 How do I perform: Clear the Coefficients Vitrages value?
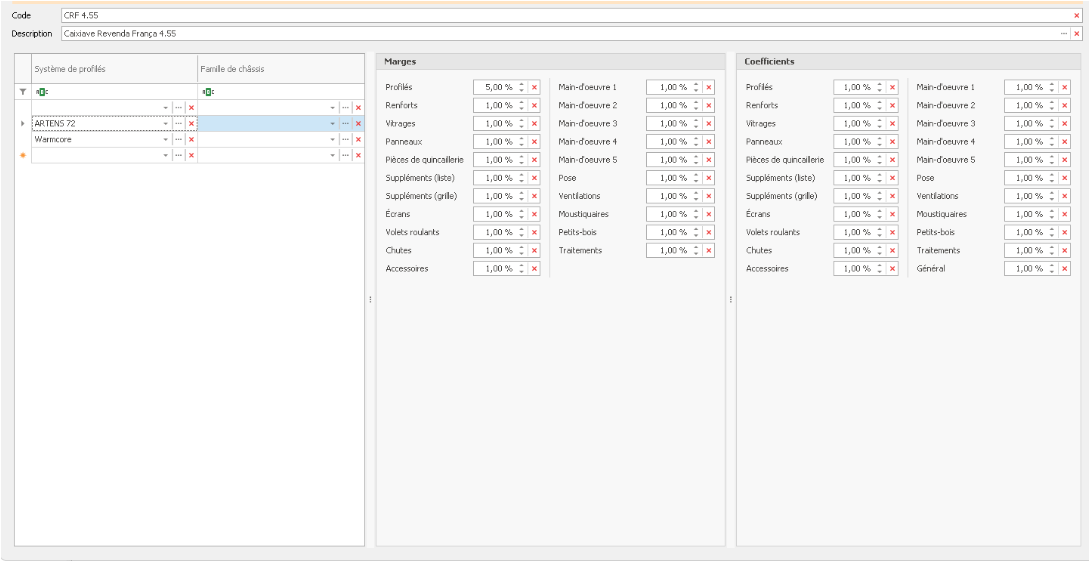tap(892, 124)
